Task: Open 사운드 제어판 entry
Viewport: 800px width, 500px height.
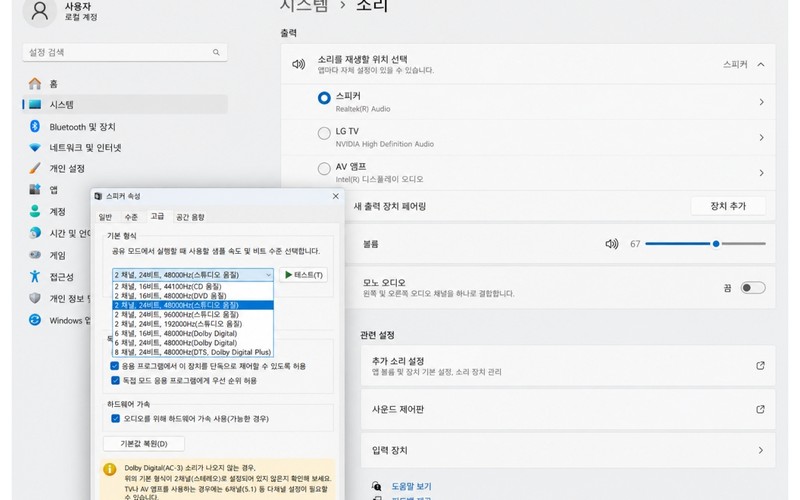Action: [568, 409]
